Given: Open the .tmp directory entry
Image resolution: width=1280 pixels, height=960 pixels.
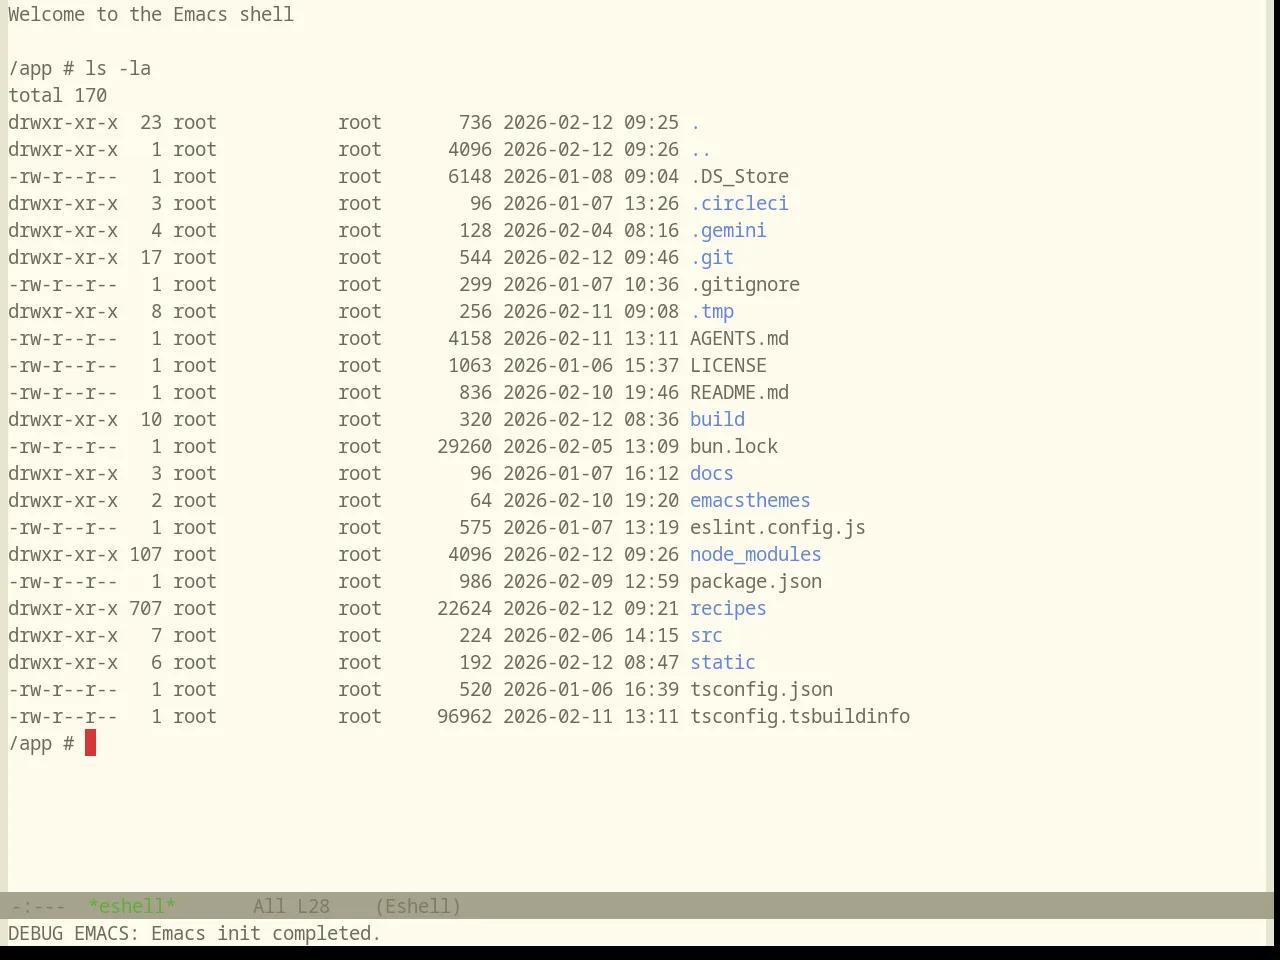Looking at the screenshot, I should click(712, 311).
